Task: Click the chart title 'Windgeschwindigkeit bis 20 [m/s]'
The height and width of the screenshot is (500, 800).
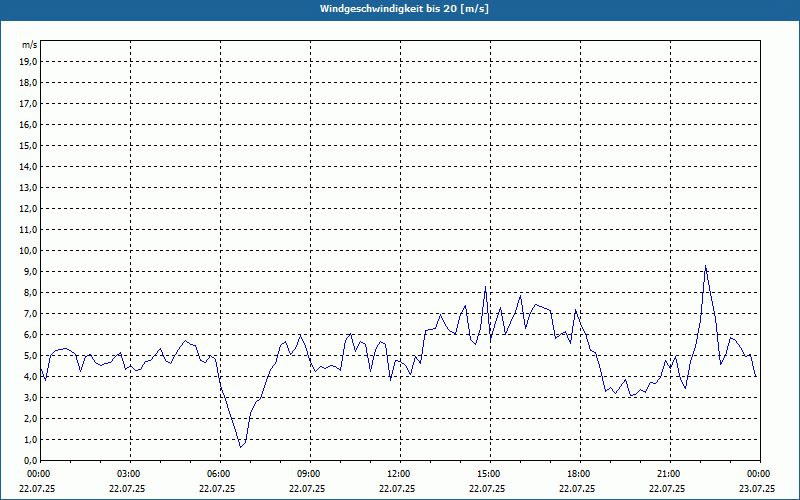Action: coord(404,9)
